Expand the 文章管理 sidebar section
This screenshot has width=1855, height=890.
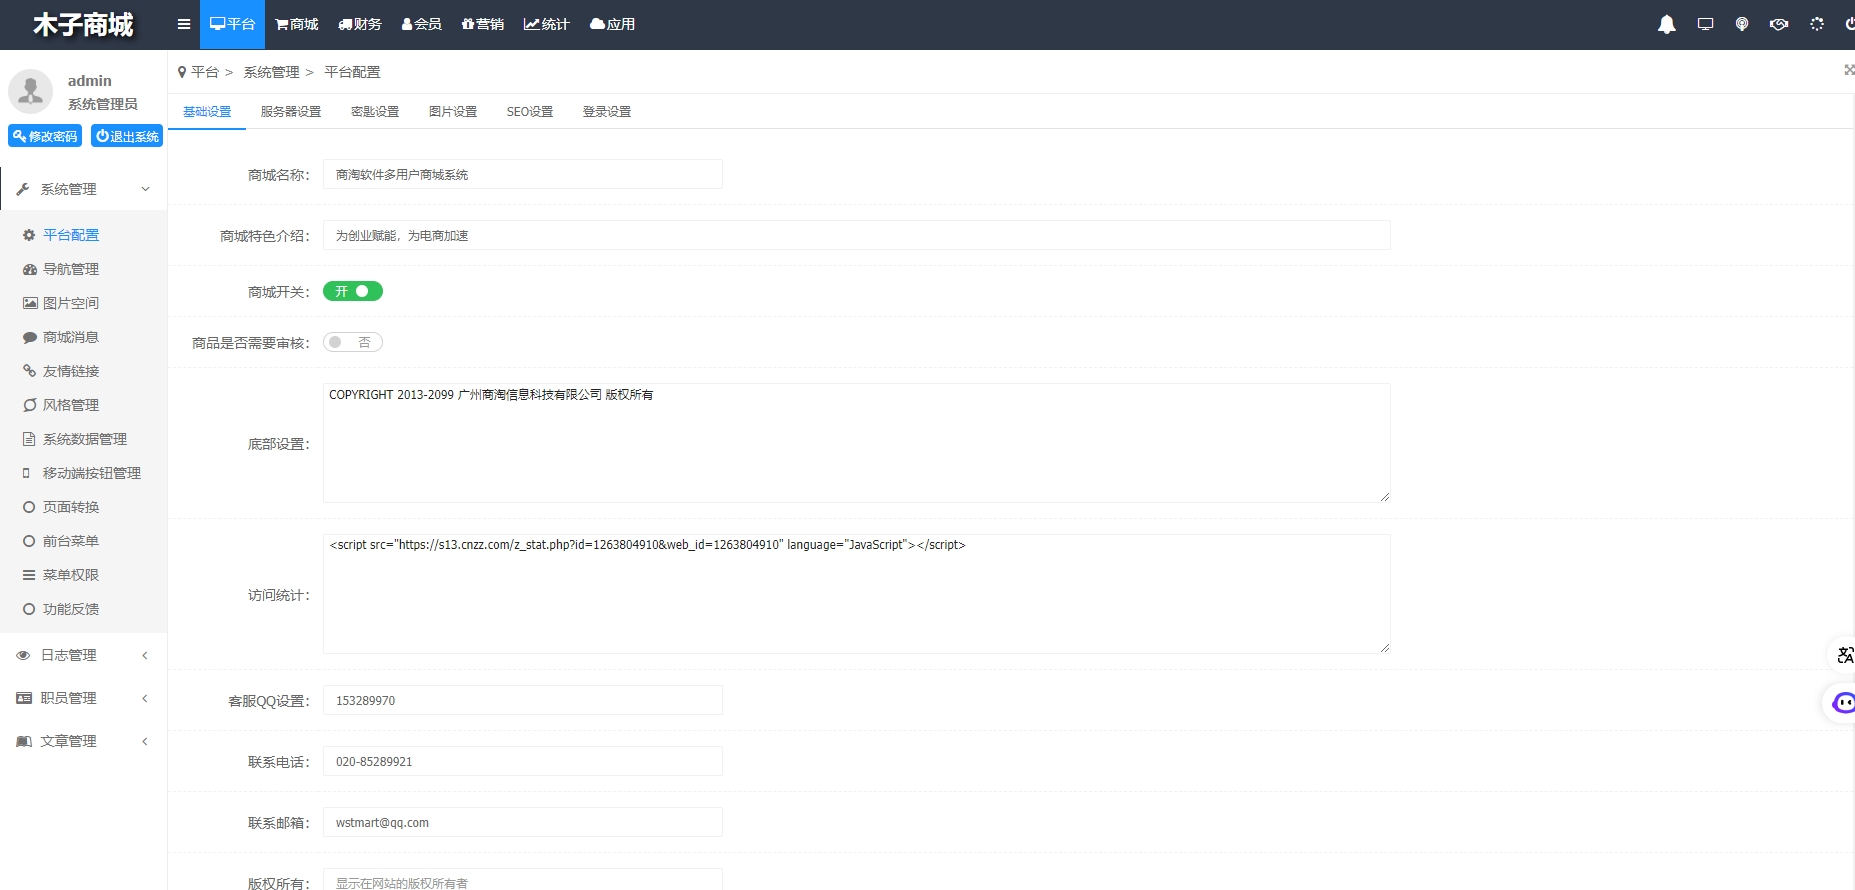point(84,741)
